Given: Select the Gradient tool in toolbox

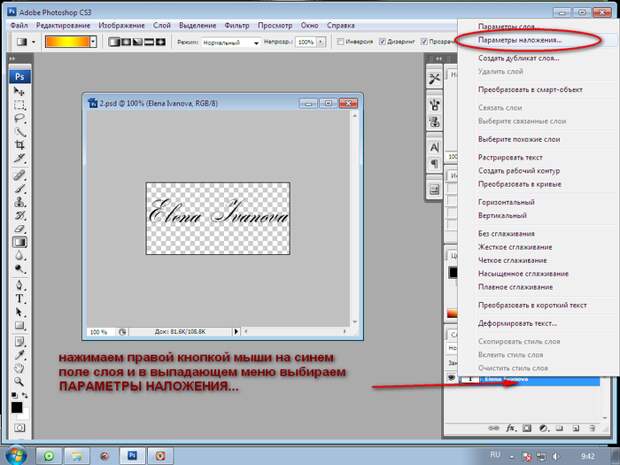Looking at the screenshot, I should 19,242.
